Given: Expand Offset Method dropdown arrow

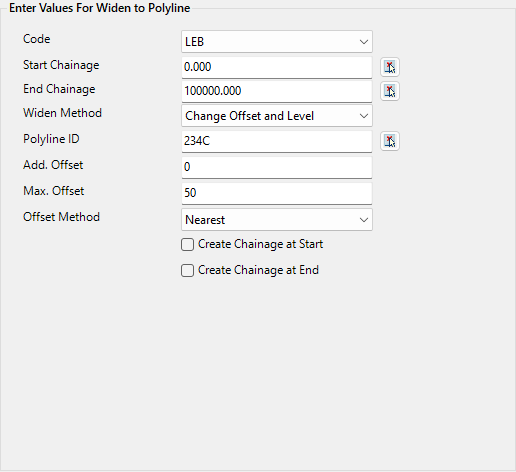Looking at the screenshot, I should pyautogui.click(x=364, y=220).
